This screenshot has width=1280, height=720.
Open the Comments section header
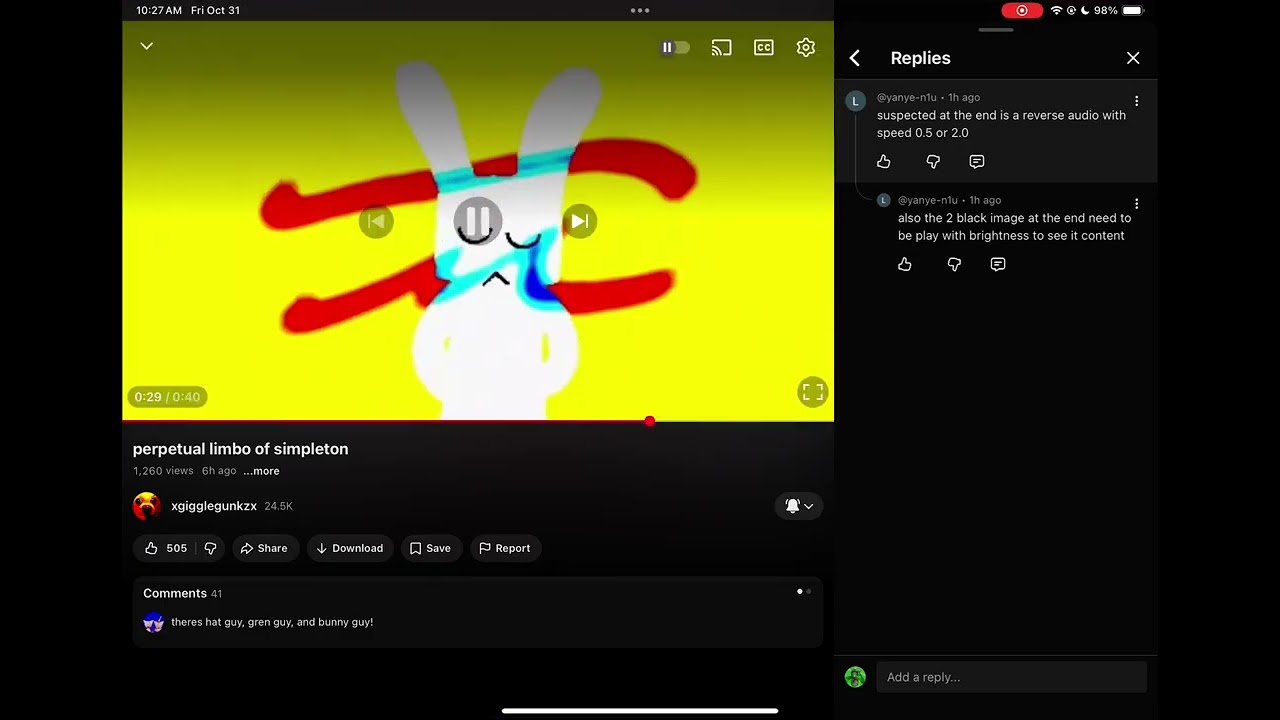[182, 593]
